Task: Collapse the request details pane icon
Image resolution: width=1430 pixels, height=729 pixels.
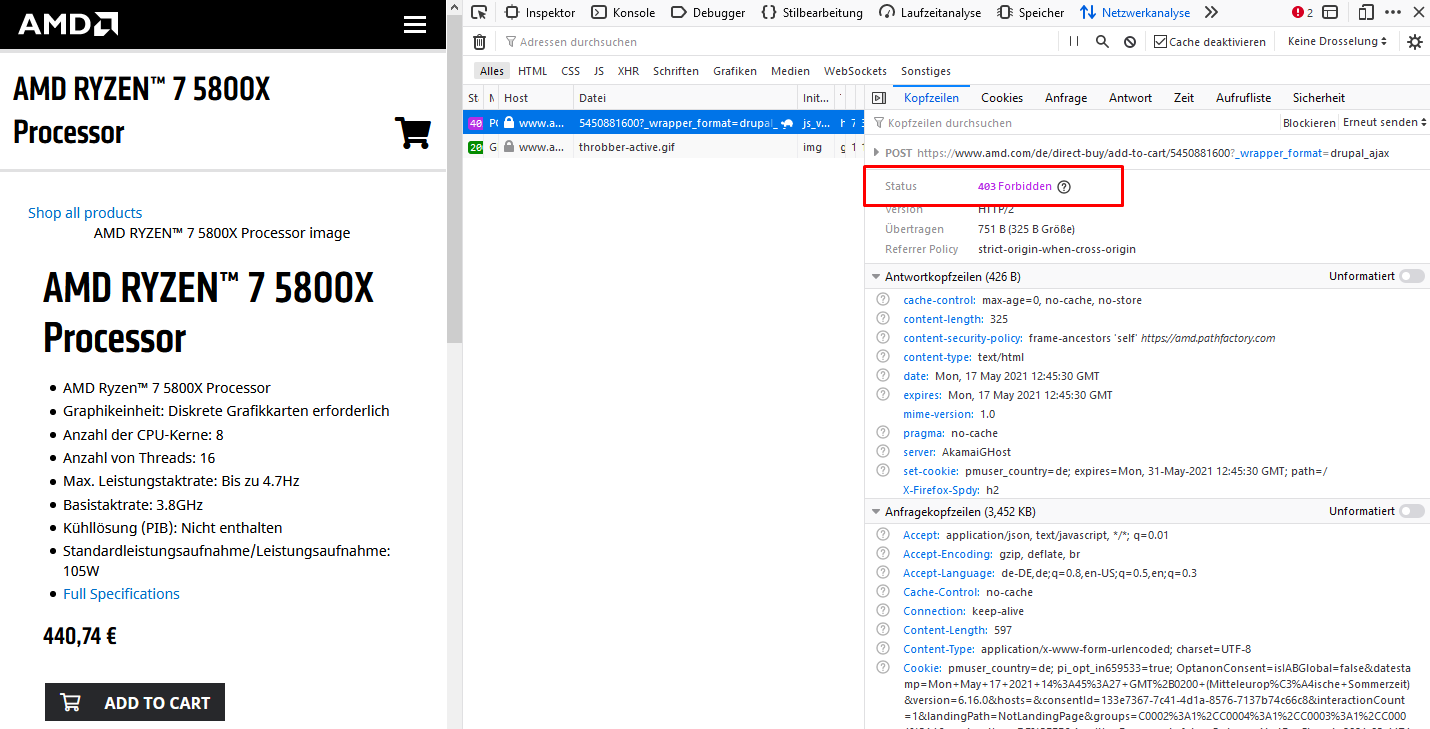Action: (879, 98)
